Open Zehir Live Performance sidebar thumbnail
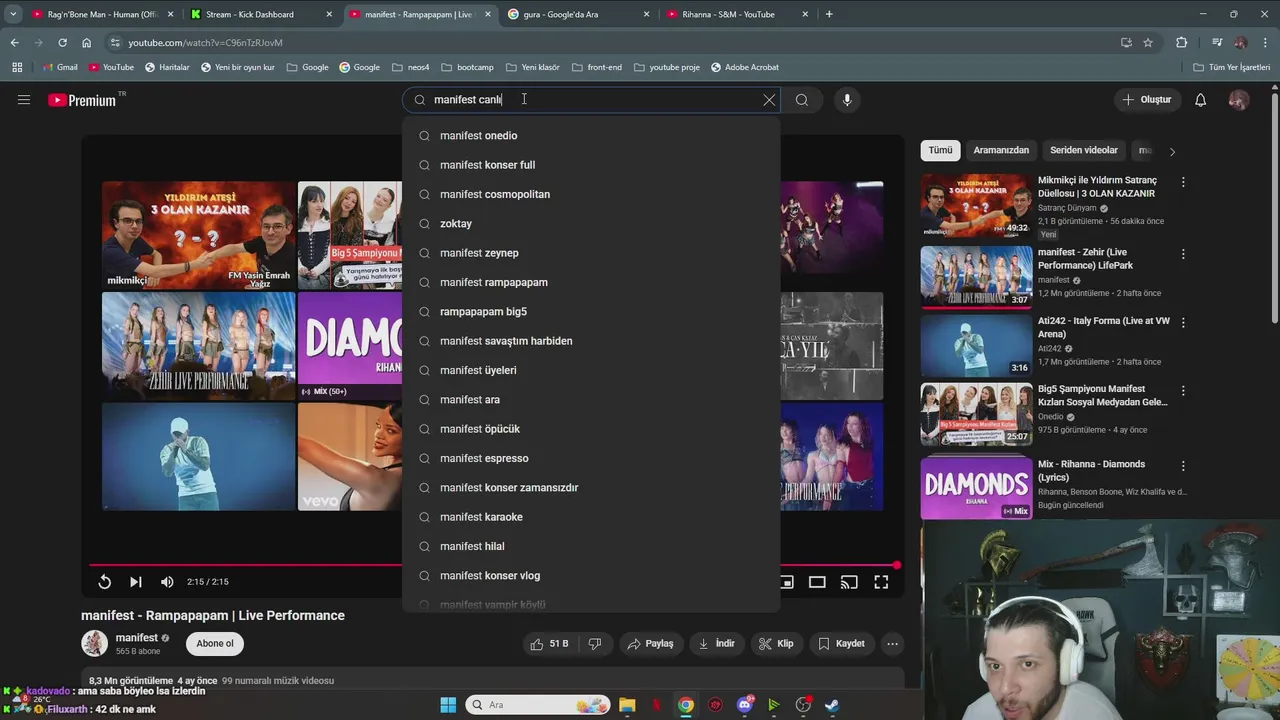The image size is (1280, 720). point(976,276)
